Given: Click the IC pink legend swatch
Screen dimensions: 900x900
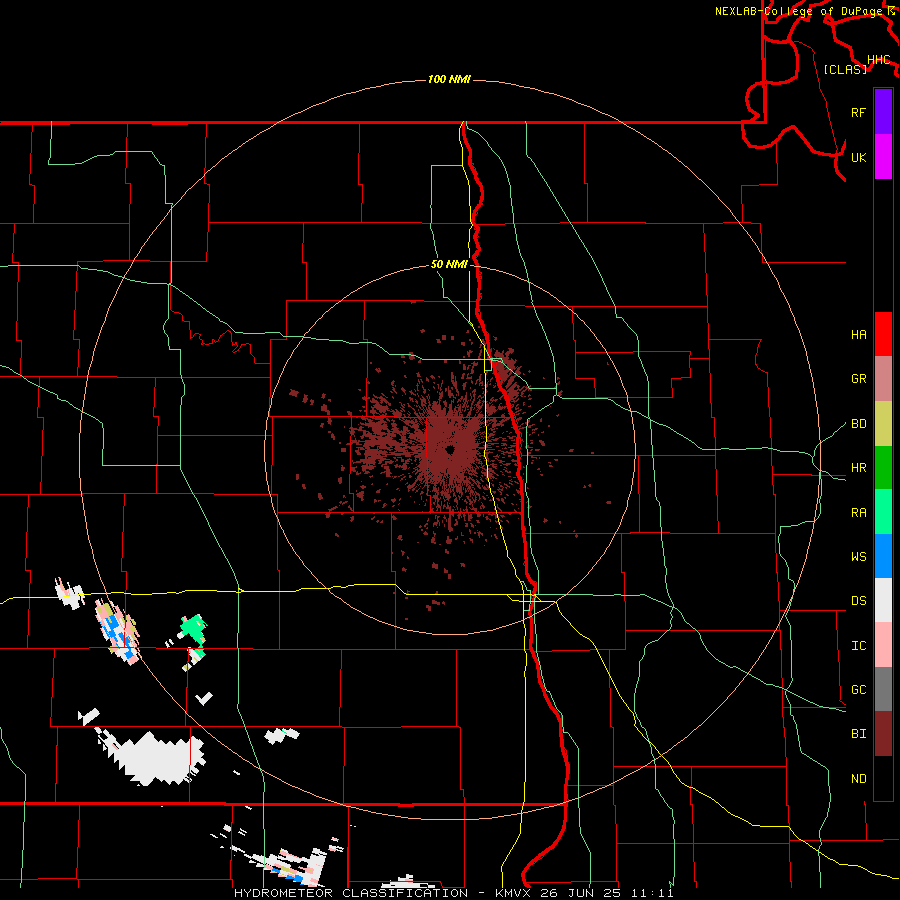Looking at the screenshot, I should coord(883,645).
